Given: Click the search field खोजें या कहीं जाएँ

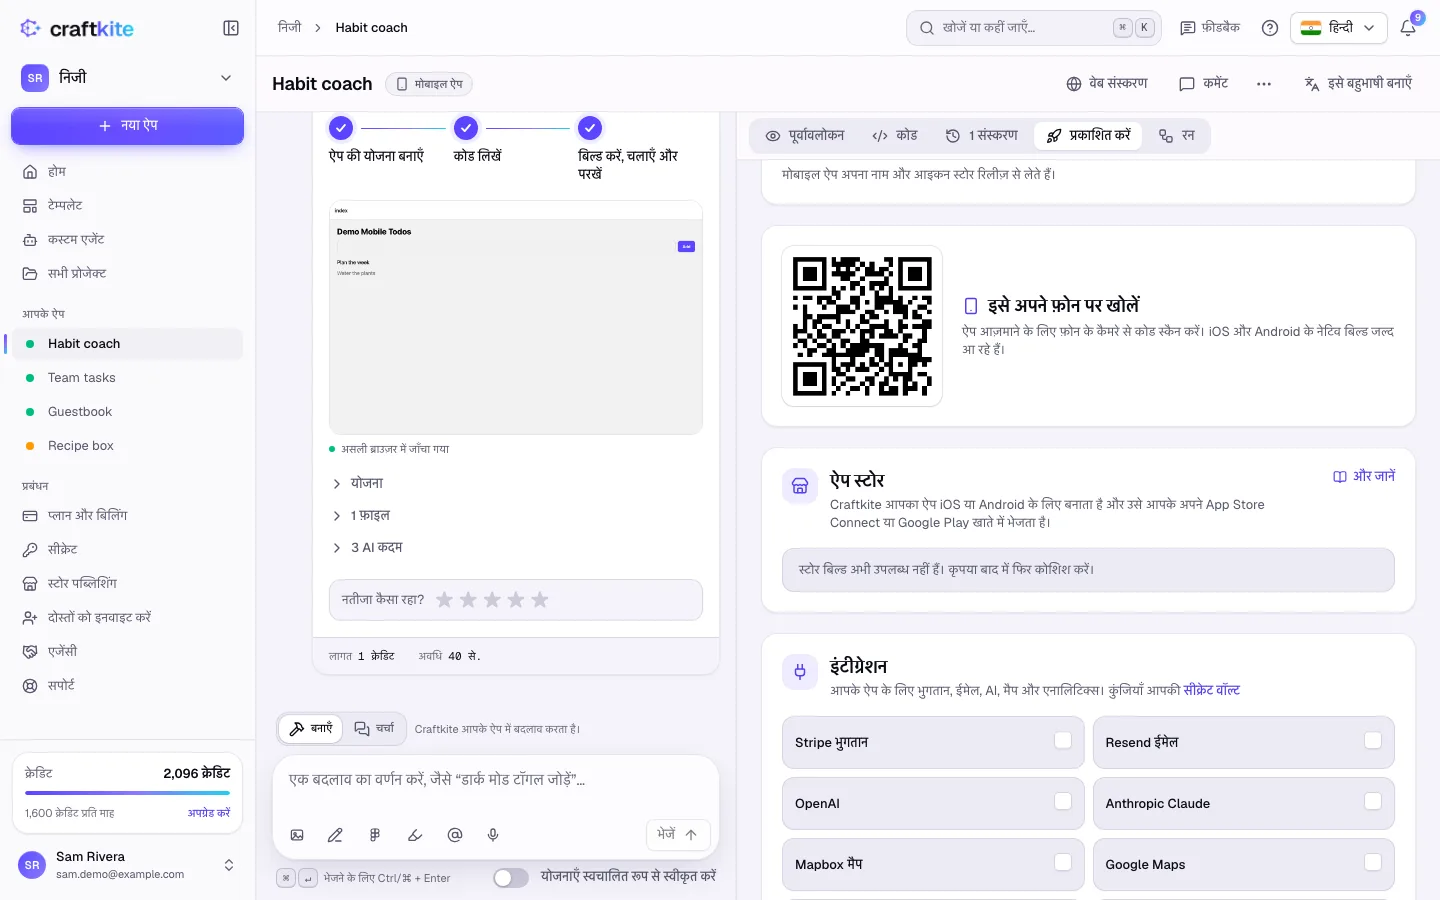Looking at the screenshot, I should click(1034, 28).
